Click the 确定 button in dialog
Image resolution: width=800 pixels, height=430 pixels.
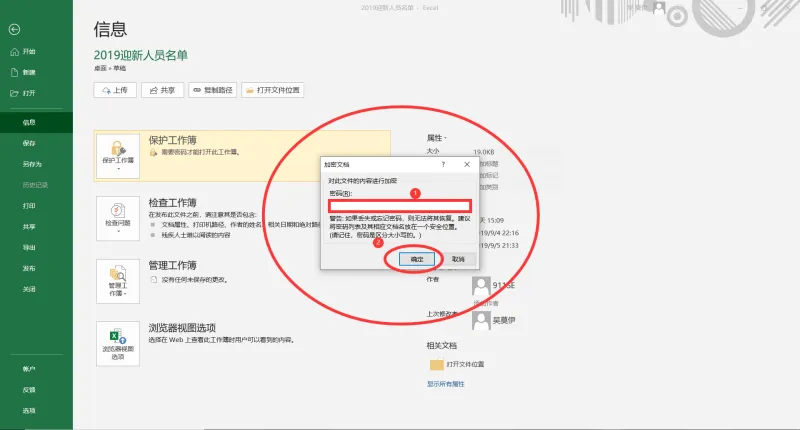pyautogui.click(x=417, y=259)
